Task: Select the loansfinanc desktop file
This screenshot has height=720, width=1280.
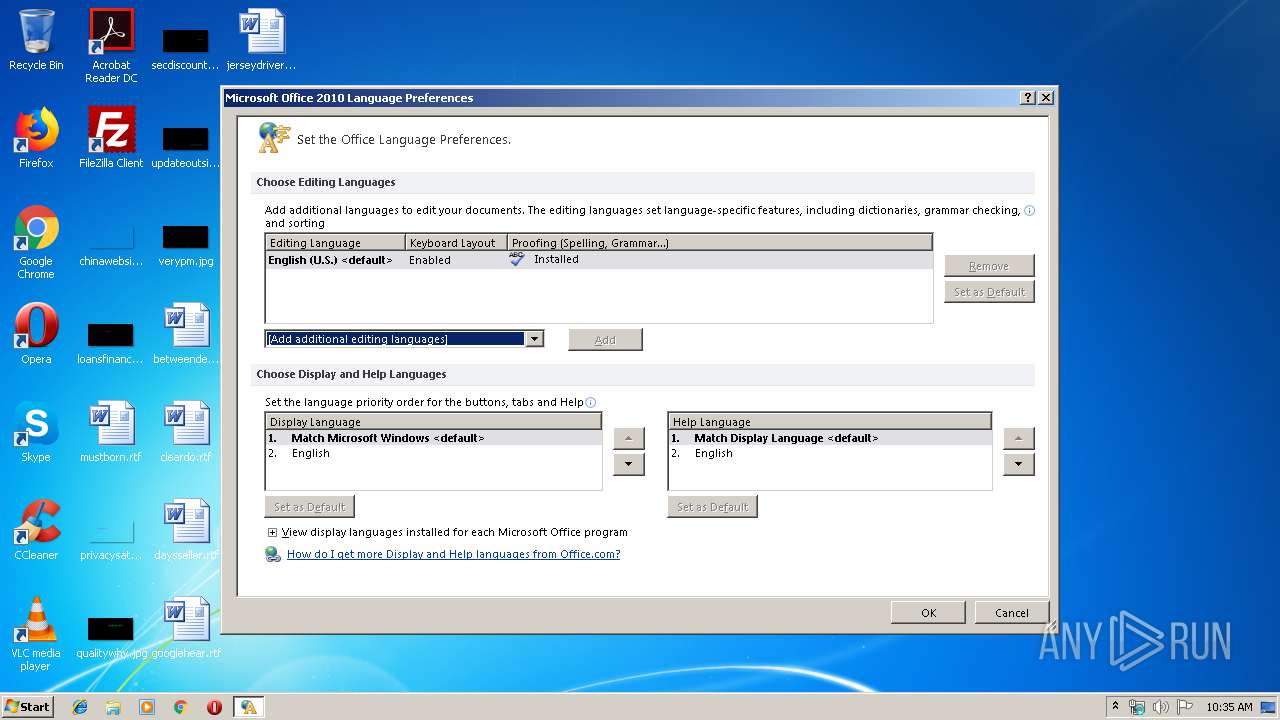Action: pyautogui.click(x=111, y=342)
